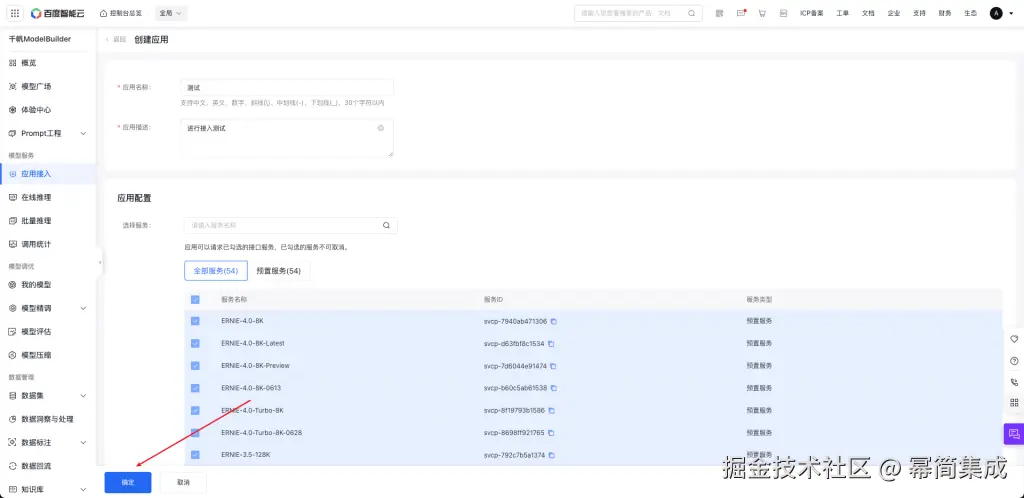Toggle the ERNIE-4.0-Turbo-8K-0628 checkbox

coord(195,433)
